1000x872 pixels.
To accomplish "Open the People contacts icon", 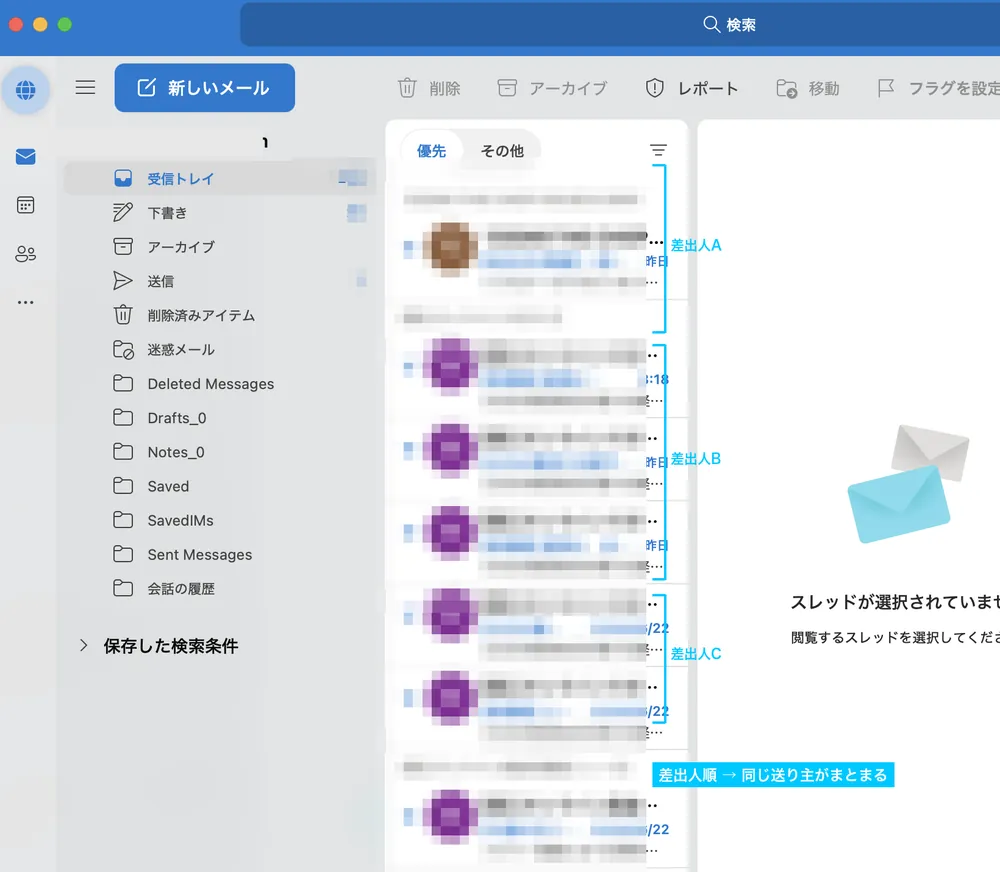I will [x=26, y=254].
